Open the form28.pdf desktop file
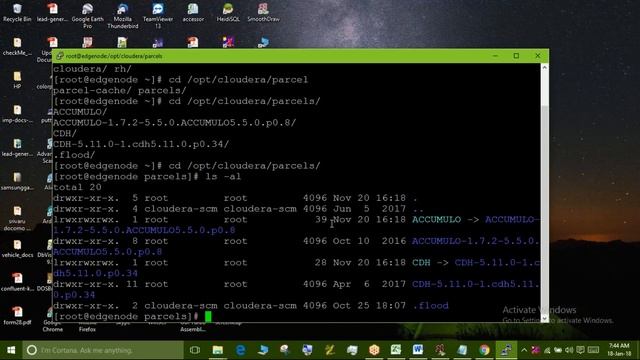The image size is (640, 360). 17,316
